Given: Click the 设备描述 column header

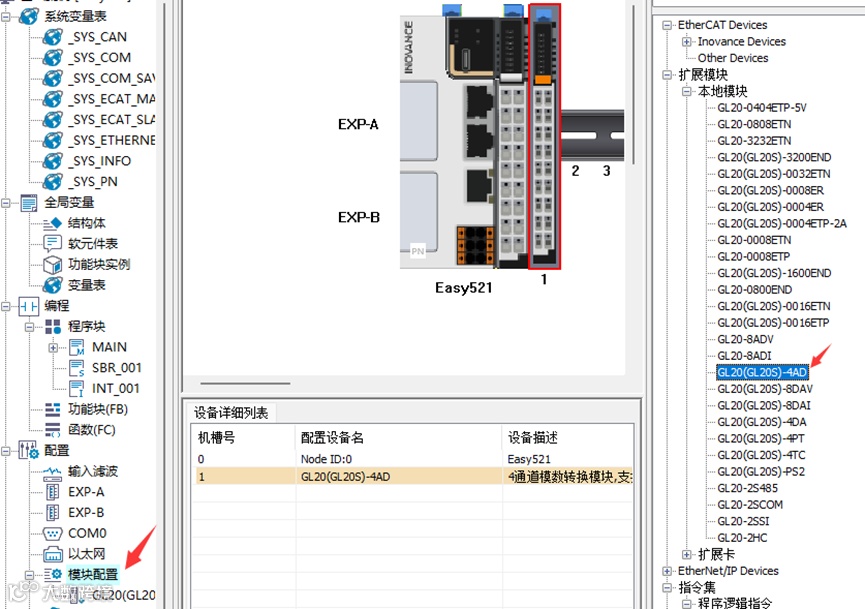Looking at the screenshot, I should click(x=567, y=437).
